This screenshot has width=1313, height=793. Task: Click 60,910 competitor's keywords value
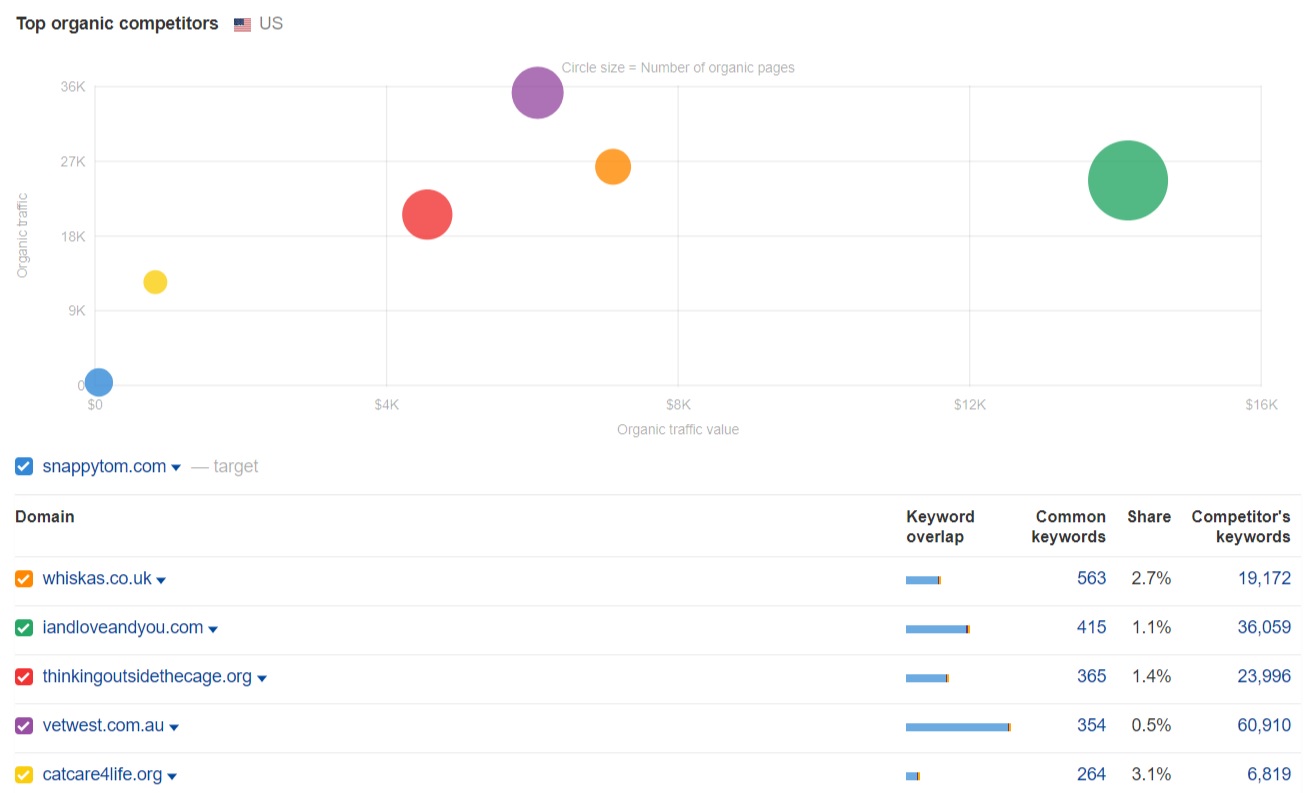1263,725
